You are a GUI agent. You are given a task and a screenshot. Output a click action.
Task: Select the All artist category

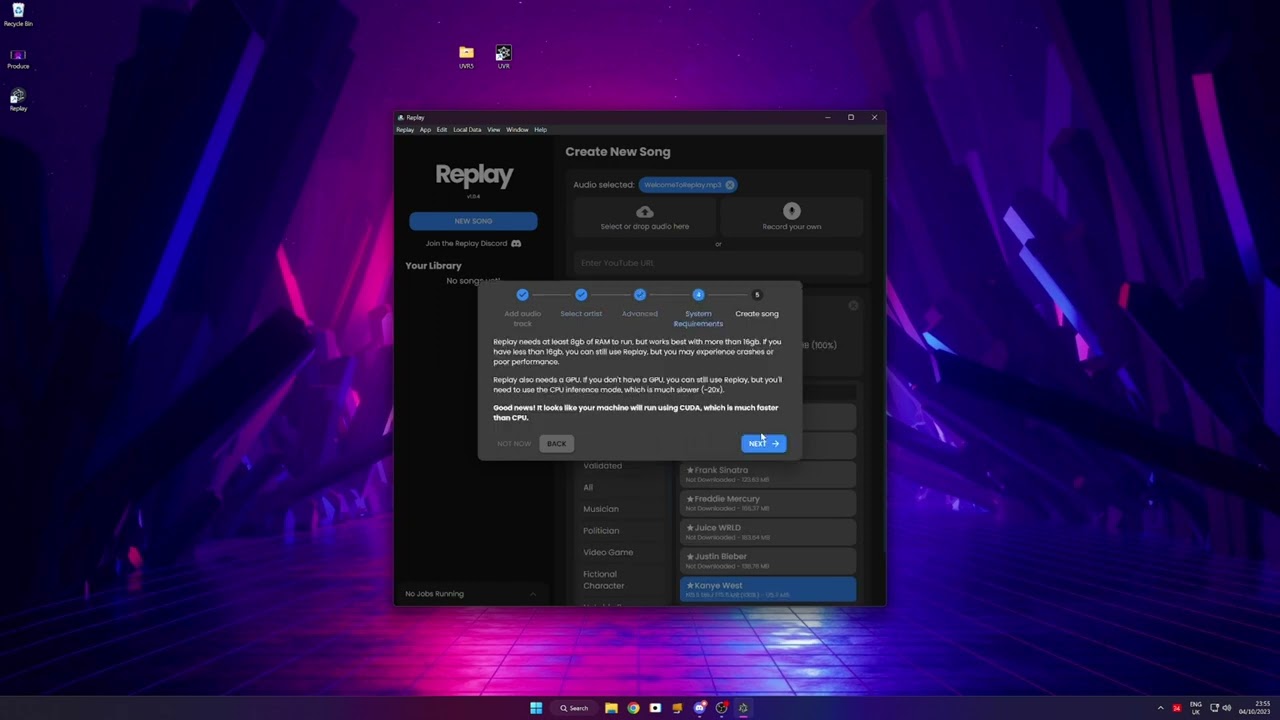pos(588,487)
